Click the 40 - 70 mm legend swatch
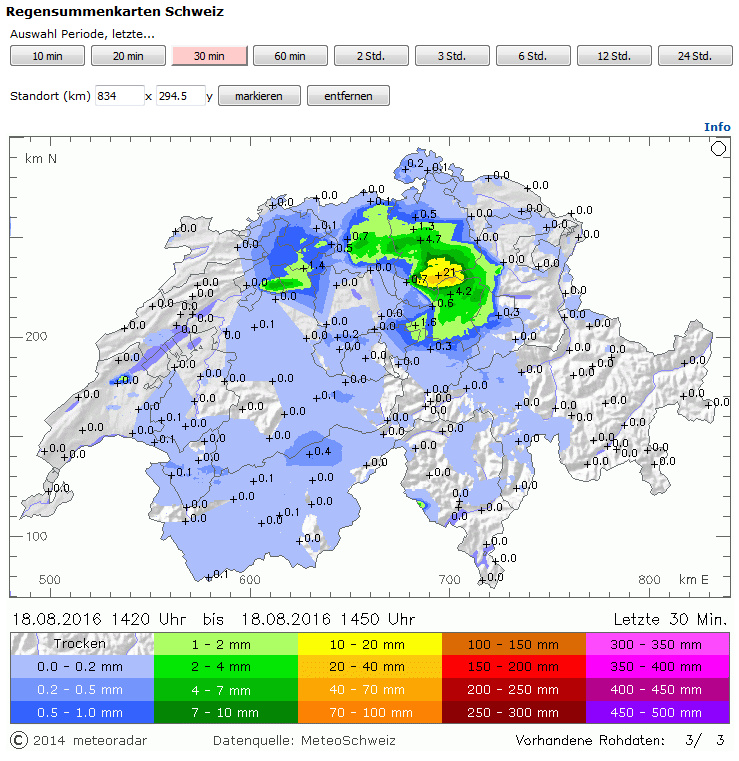The width and height of the screenshot is (739, 761). click(370, 690)
